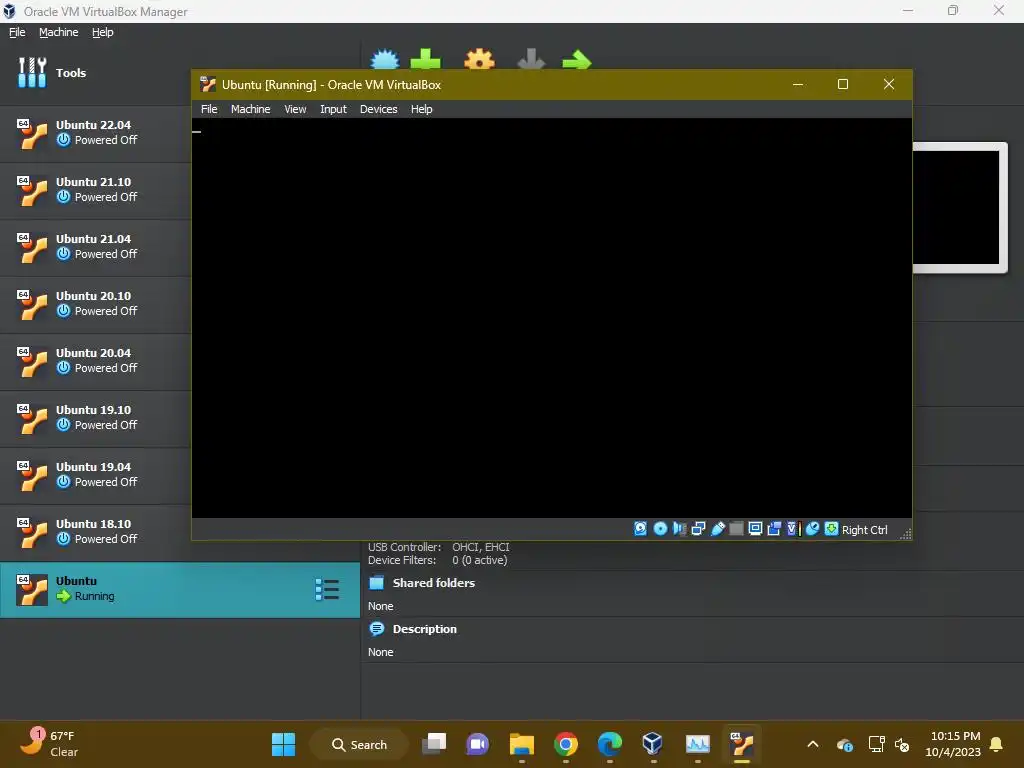1024x768 pixels.
Task: Click the taskbar Search box
Action: point(359,744)
